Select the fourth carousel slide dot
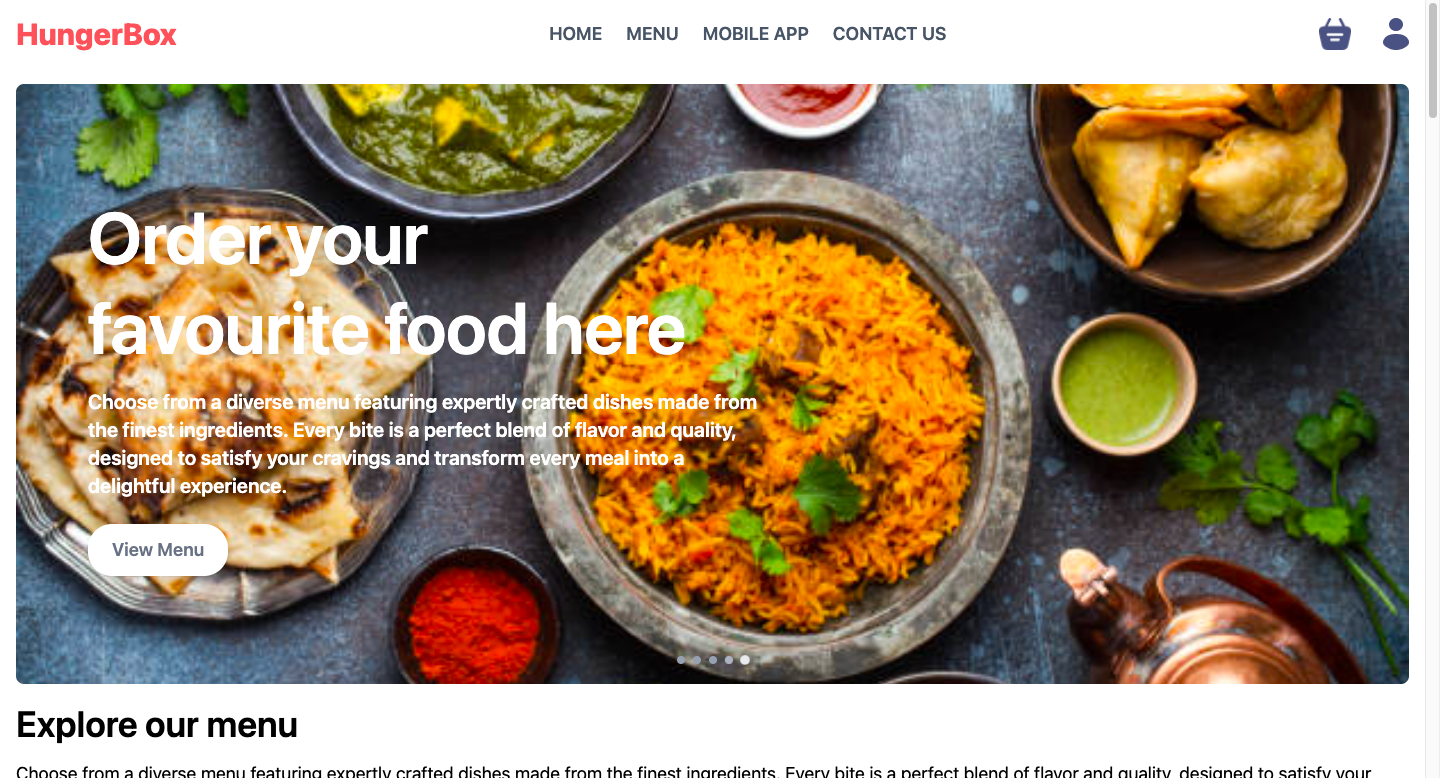The width and height of the screenshot is (1440, 778). tap(729, 660)
